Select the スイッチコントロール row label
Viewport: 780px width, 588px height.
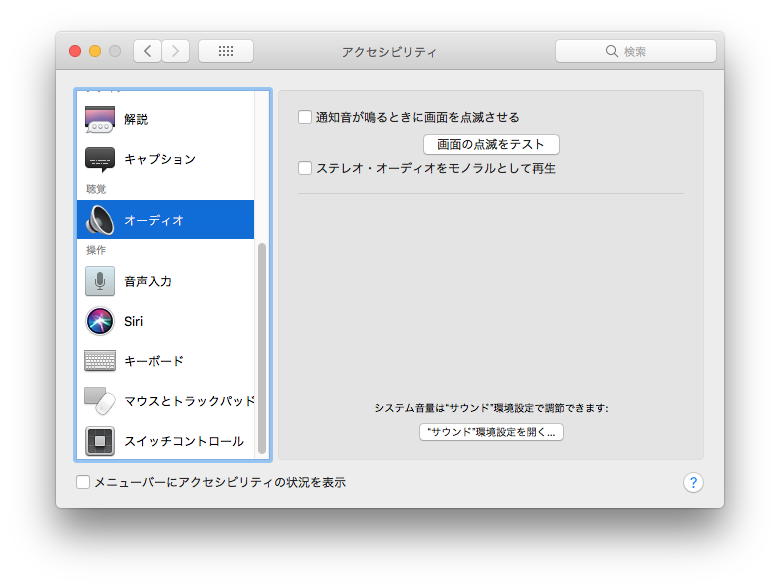point(184,441)
